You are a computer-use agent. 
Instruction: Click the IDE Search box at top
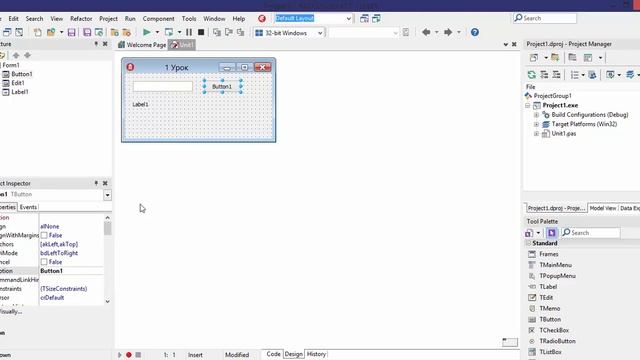point(545,18)
